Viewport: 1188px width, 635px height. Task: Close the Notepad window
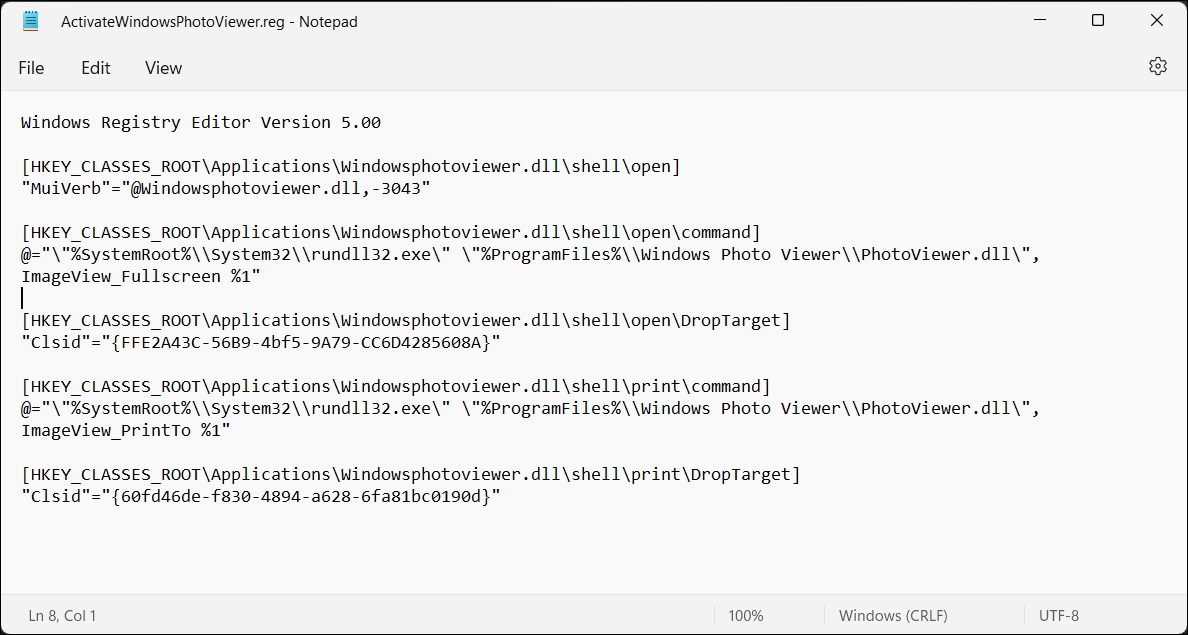tap(1157, 21)
